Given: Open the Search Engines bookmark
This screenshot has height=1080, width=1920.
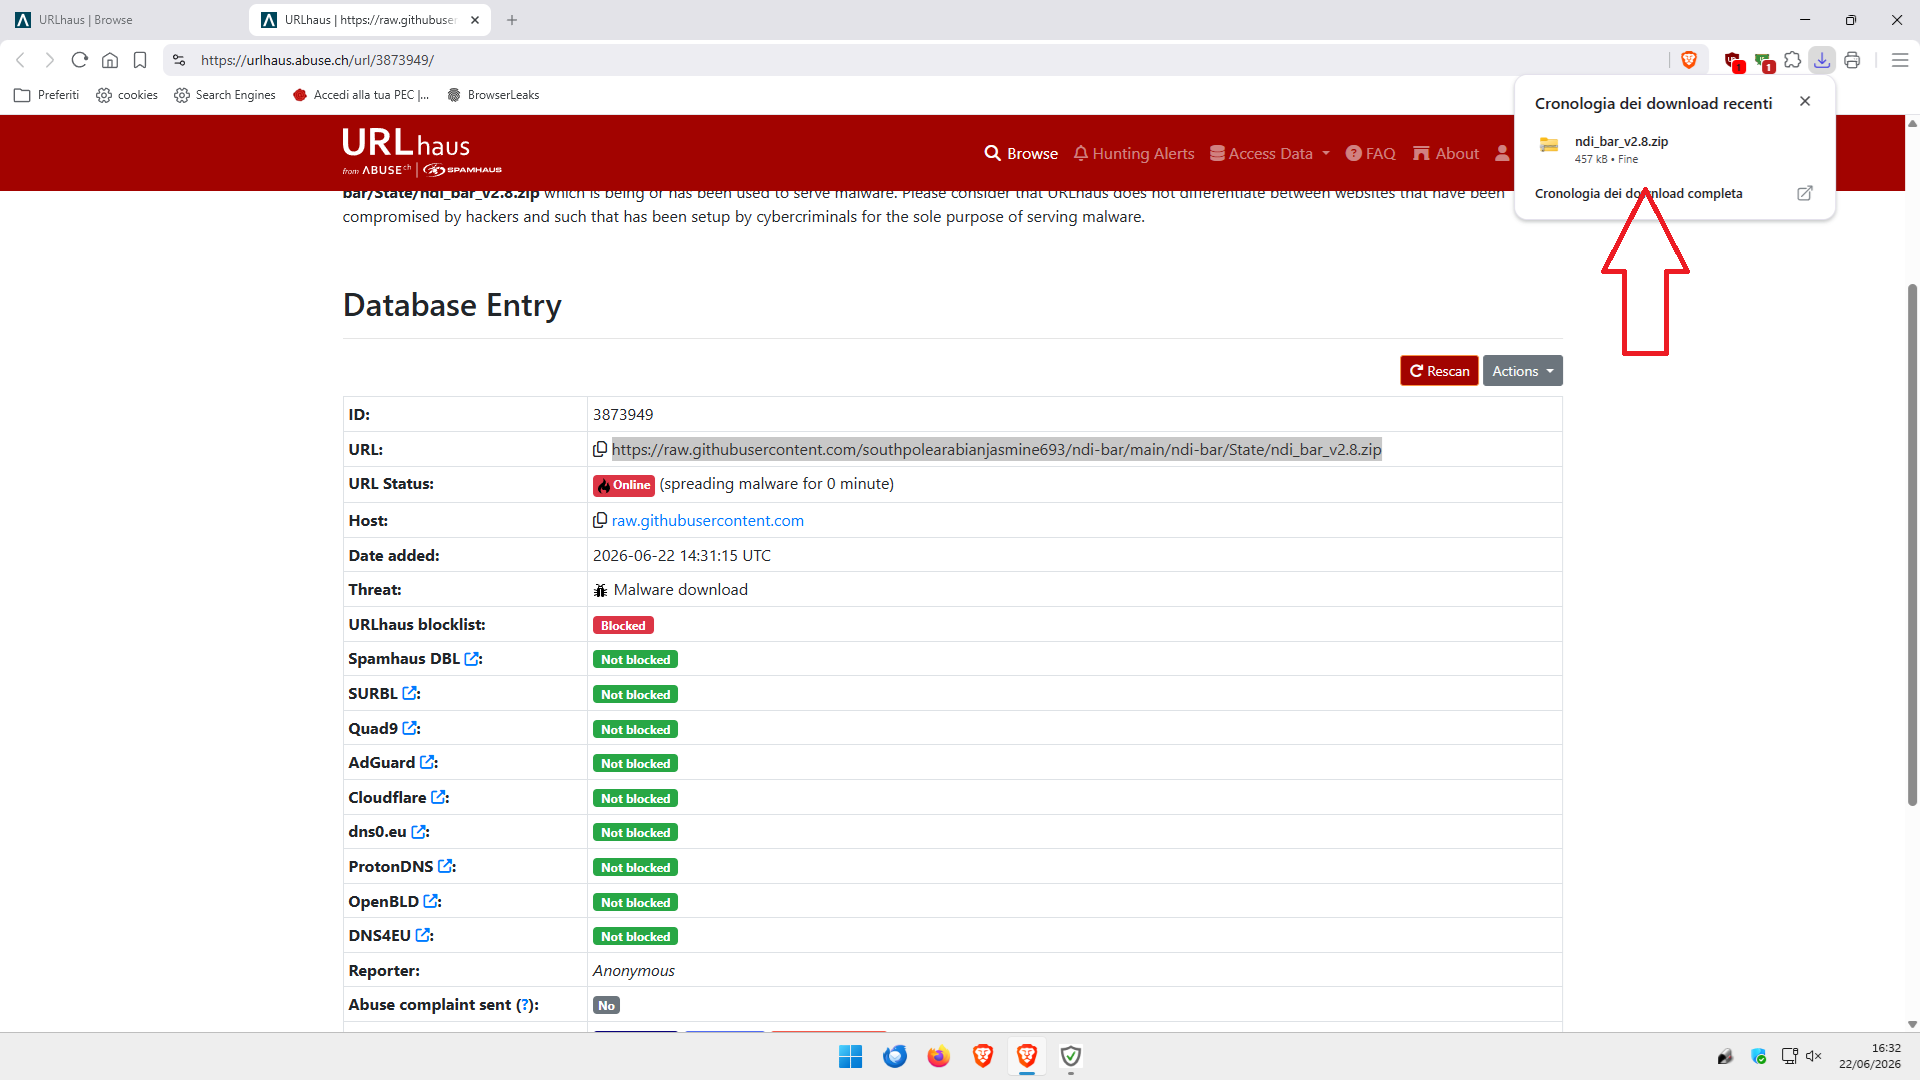Looking at the screenshot, I should (x=225, y=95).
